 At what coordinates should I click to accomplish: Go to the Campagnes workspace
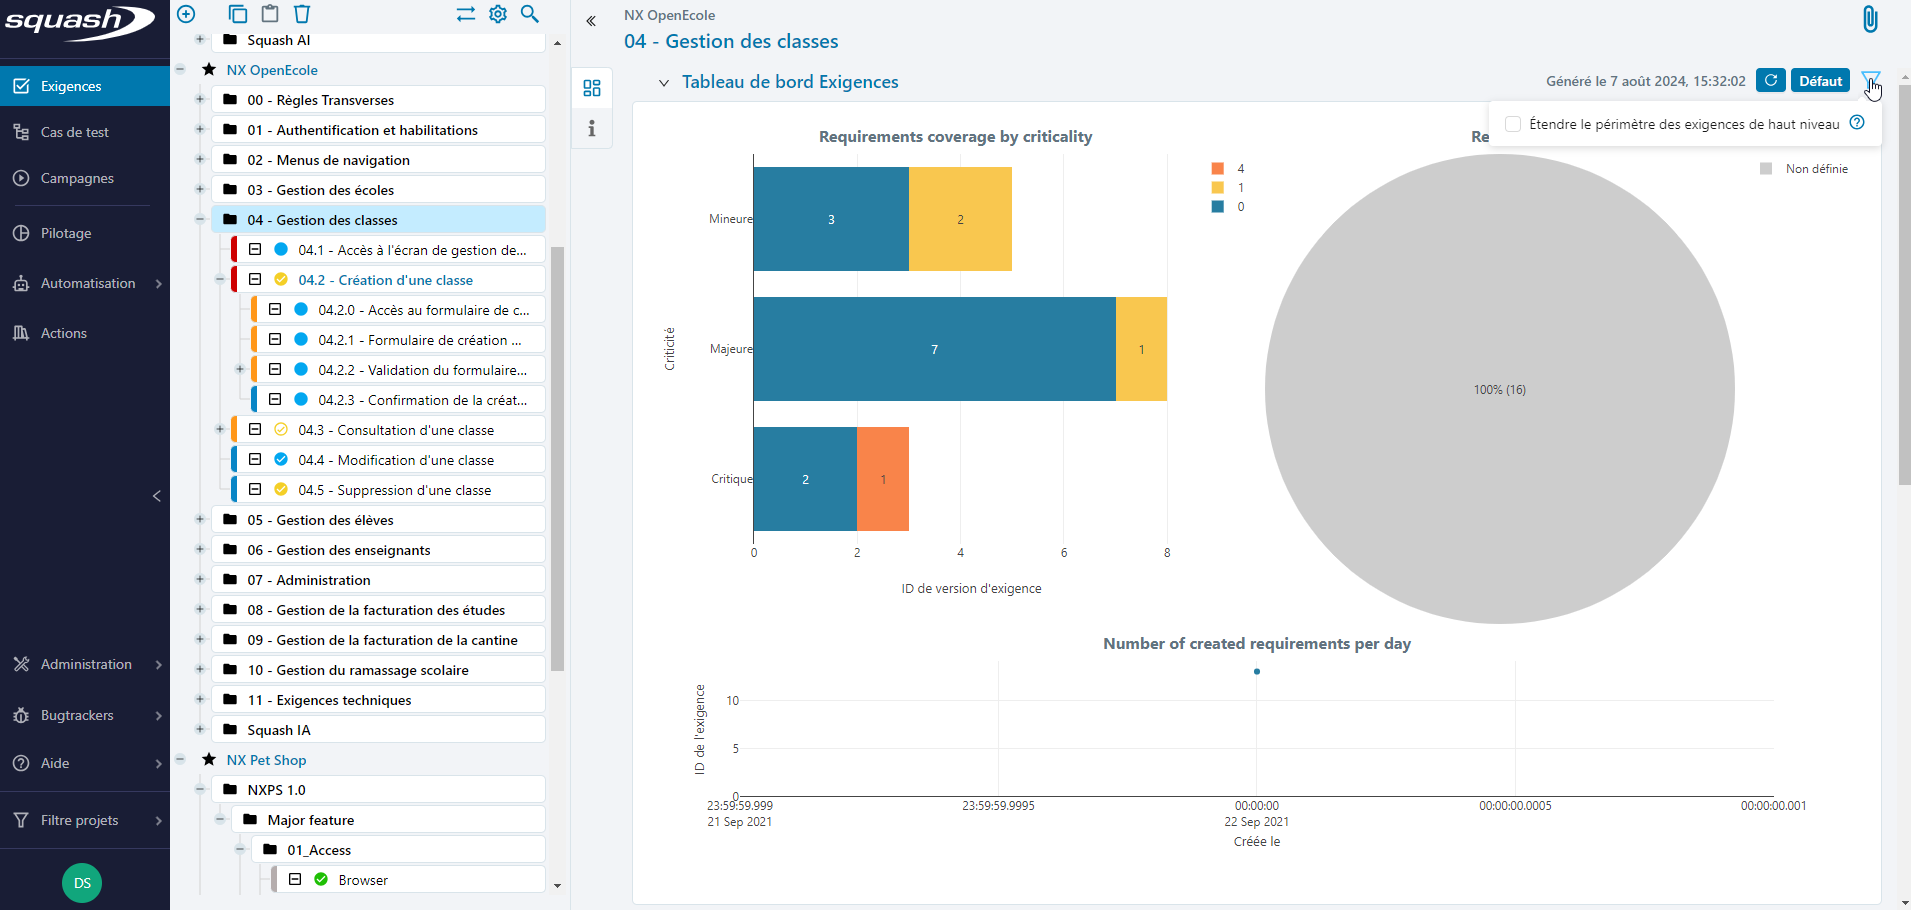[77, 178]
